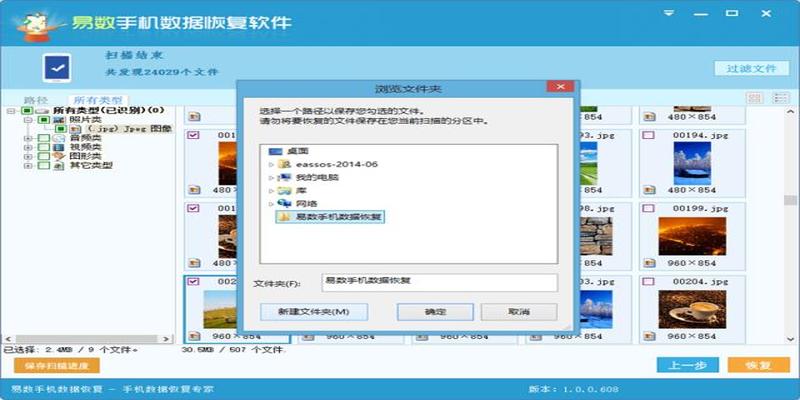Switch to the 所有类型 tab
The height and width of the screenshot is (400, 800).
98,100
